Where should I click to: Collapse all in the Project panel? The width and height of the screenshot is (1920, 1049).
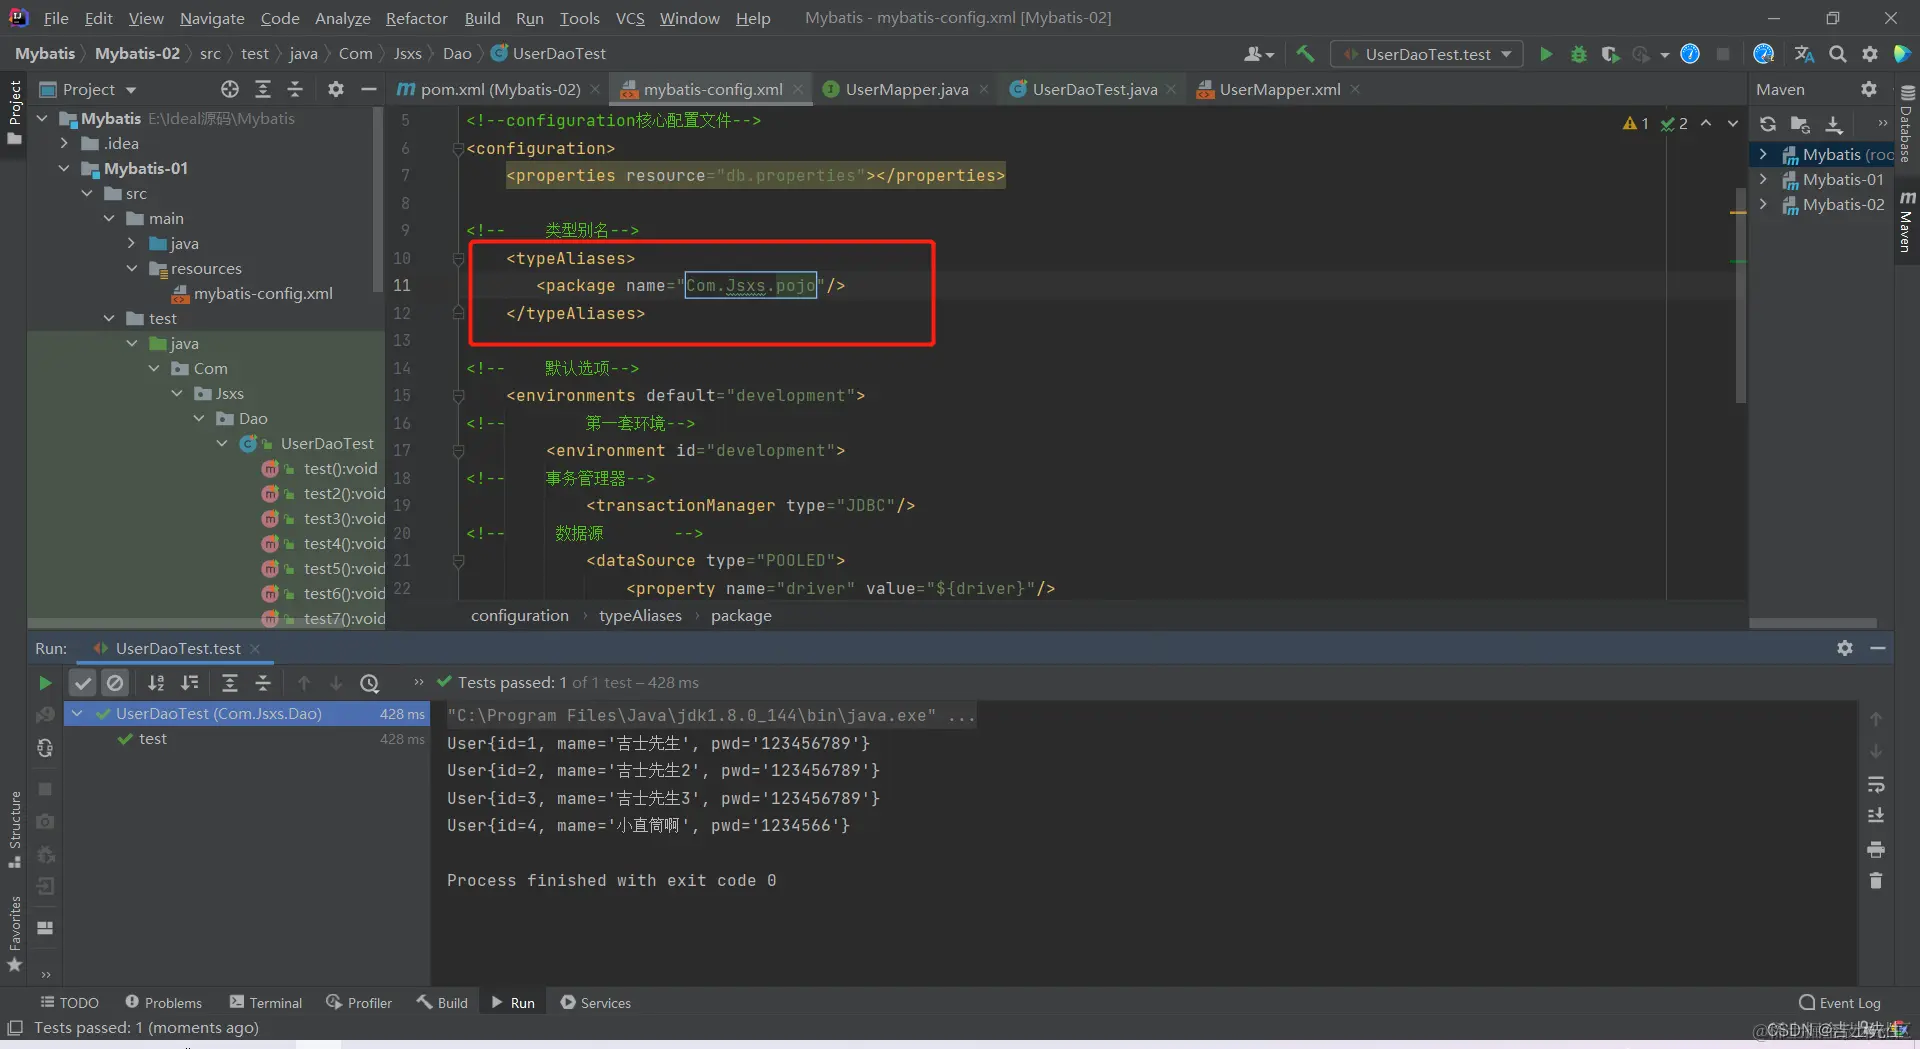coord(295,89)
